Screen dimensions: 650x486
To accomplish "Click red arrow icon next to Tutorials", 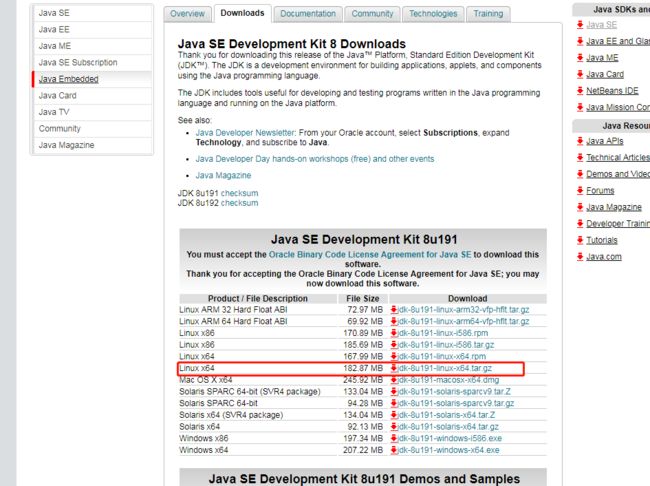I will (580, 240).
